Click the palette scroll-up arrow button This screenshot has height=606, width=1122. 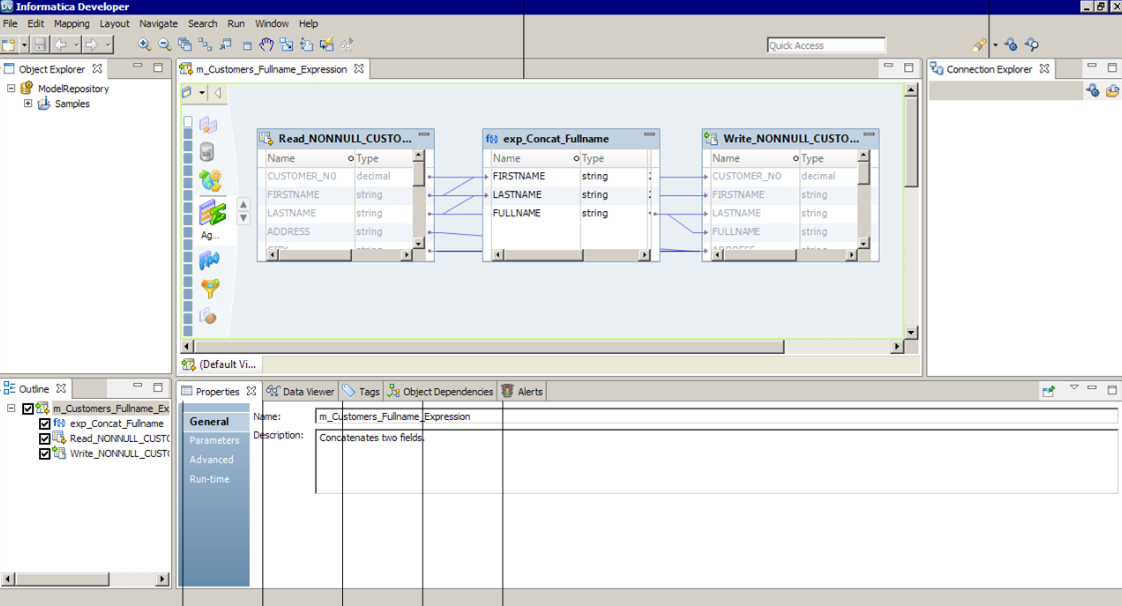click(x=243, y=204)
